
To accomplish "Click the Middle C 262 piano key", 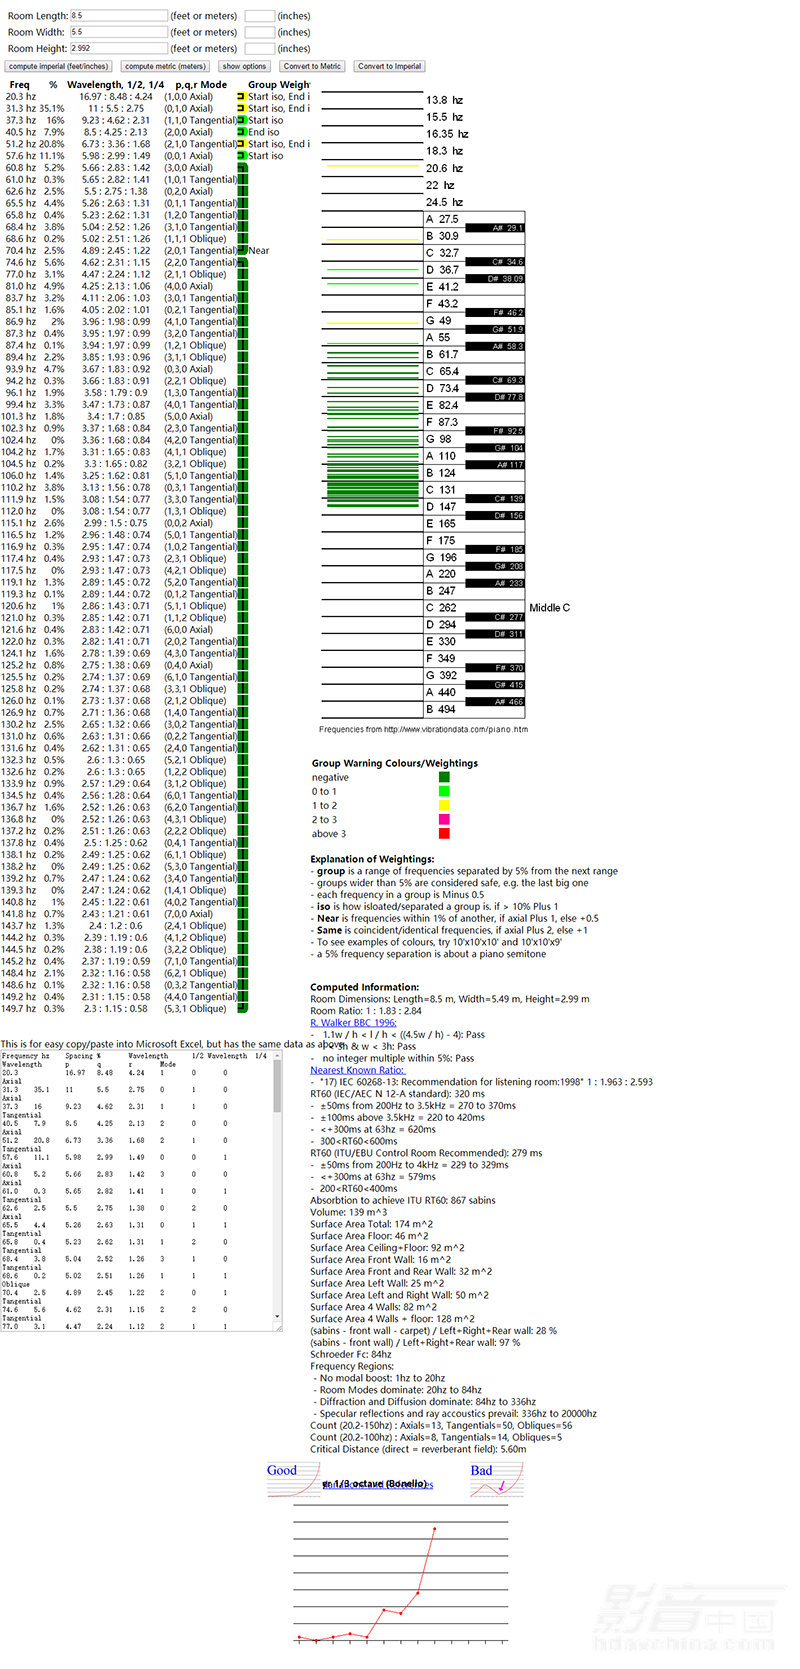I will click(474, 608).
